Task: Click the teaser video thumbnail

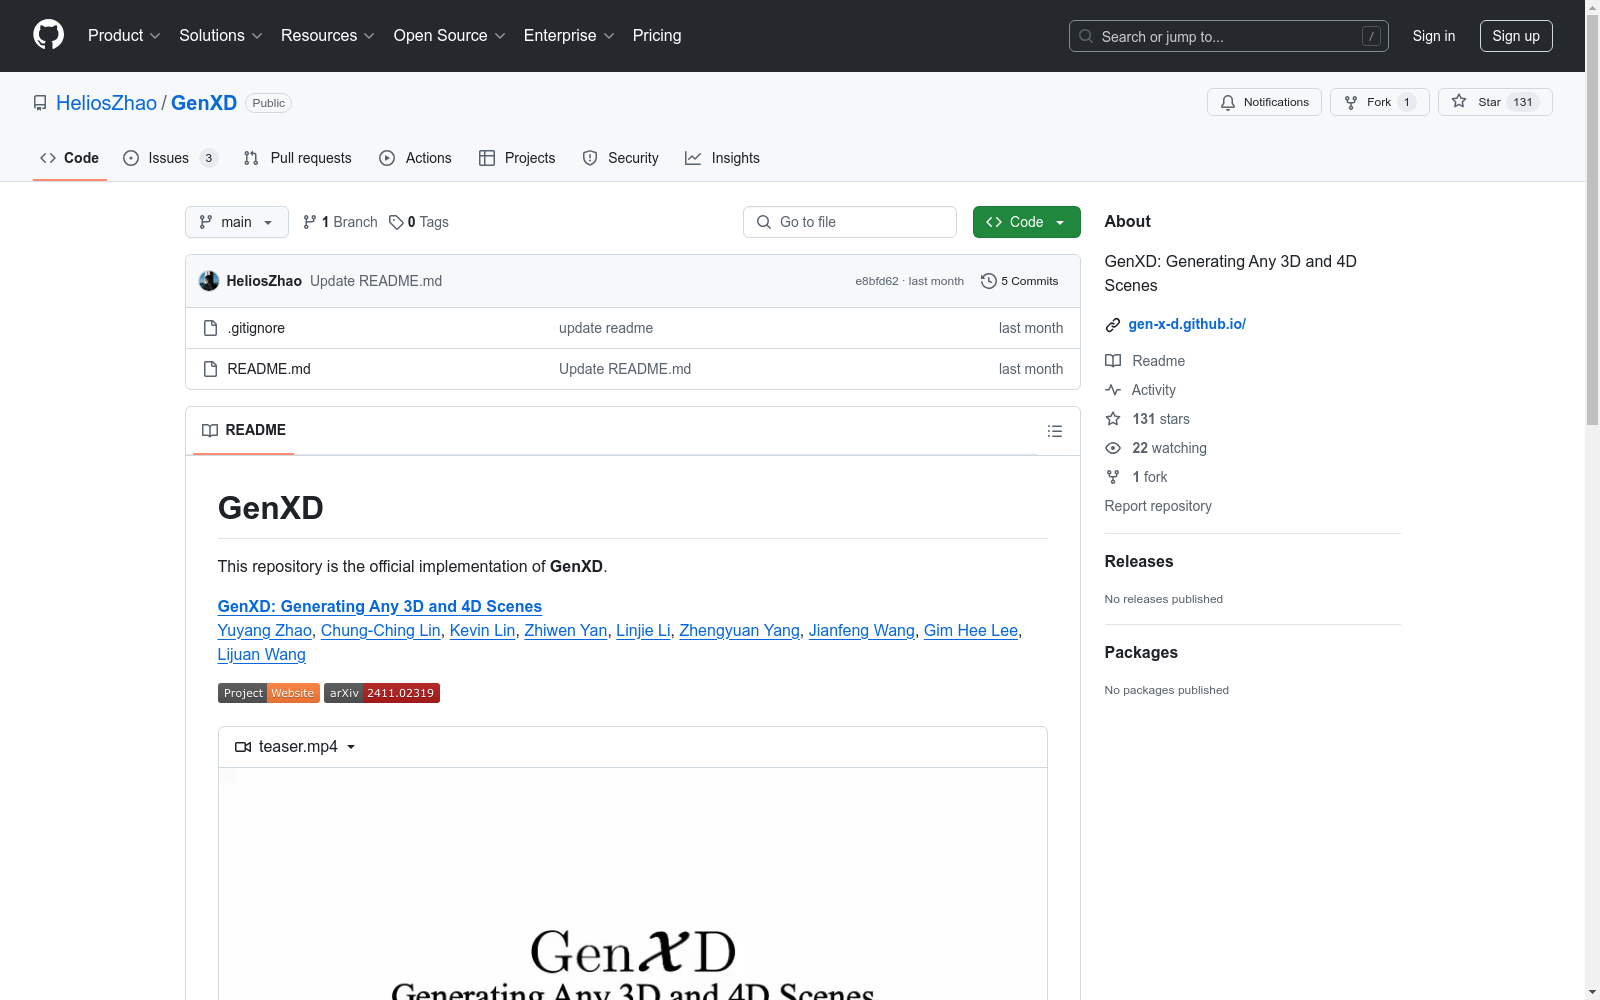Action: pos(633,884)
